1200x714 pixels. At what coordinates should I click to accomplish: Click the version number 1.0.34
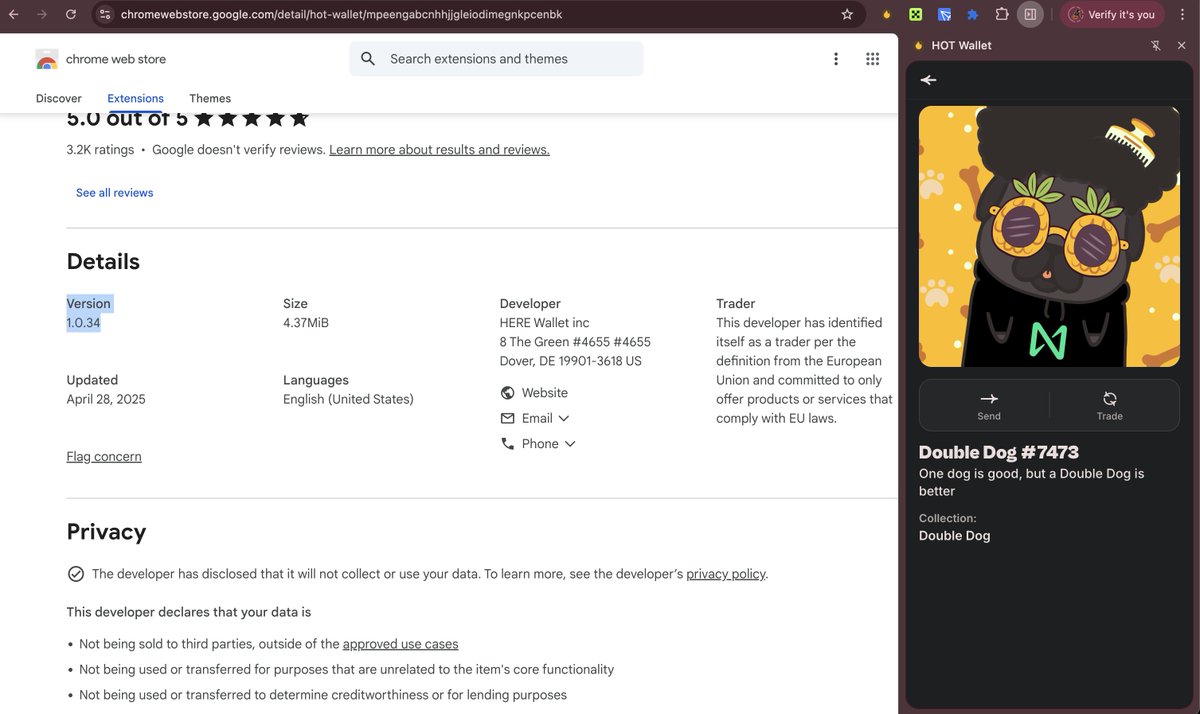click(84, 323)
